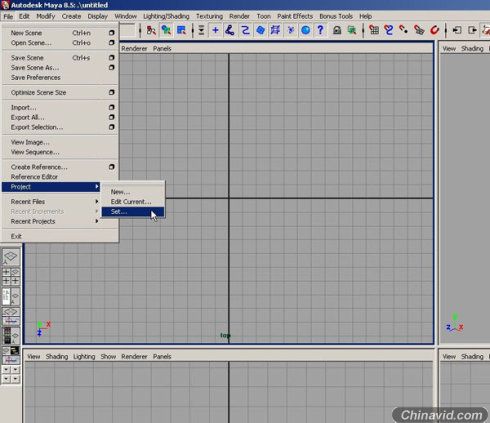The height and width of the screenshot is (423, 490).
Task: Select by object type mode icon
Action: [166, 30]
